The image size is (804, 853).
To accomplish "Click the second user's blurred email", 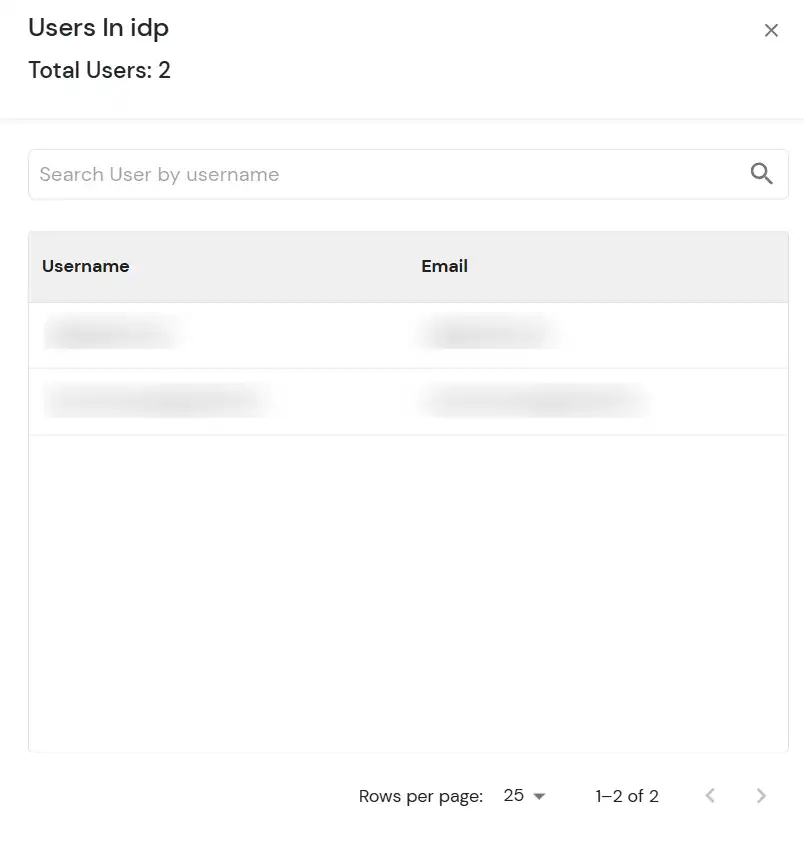I will [535, 400].
